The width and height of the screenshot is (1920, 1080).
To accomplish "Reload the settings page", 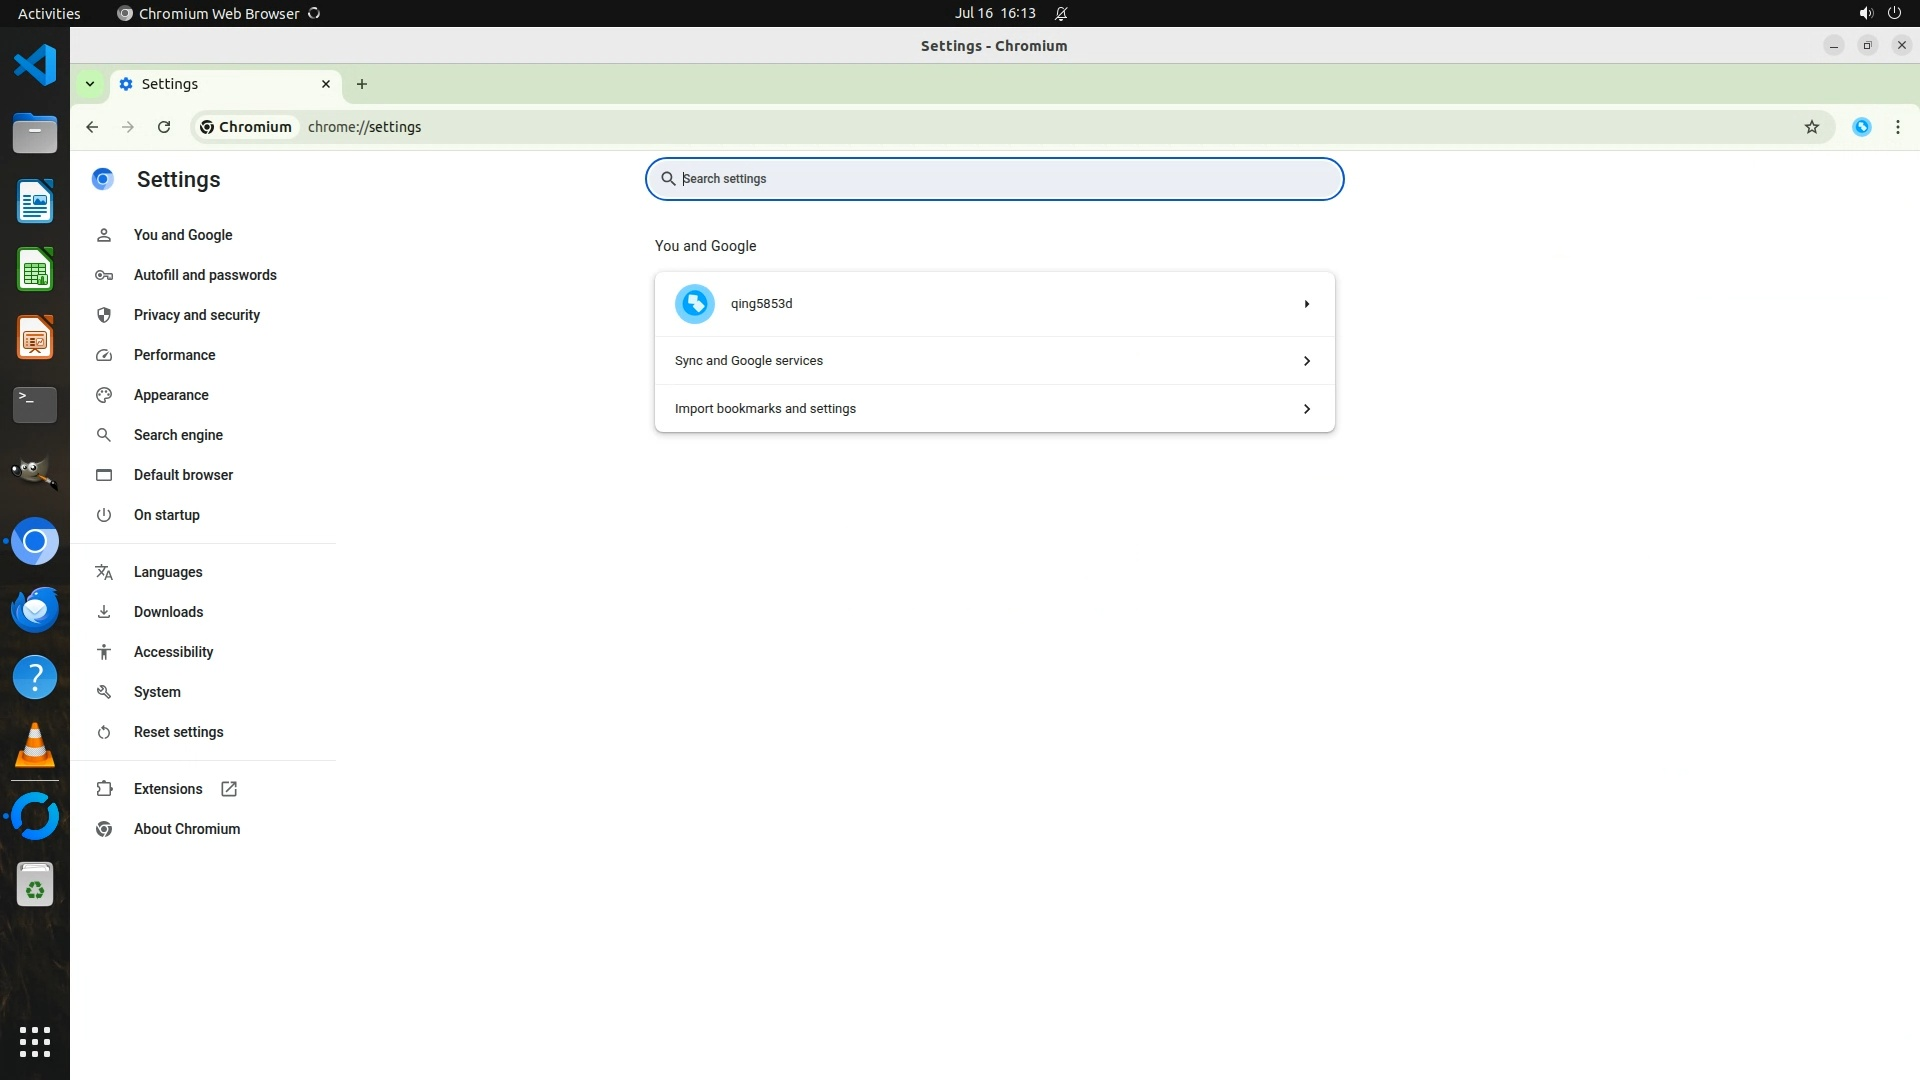I will (x=164, y=127).
